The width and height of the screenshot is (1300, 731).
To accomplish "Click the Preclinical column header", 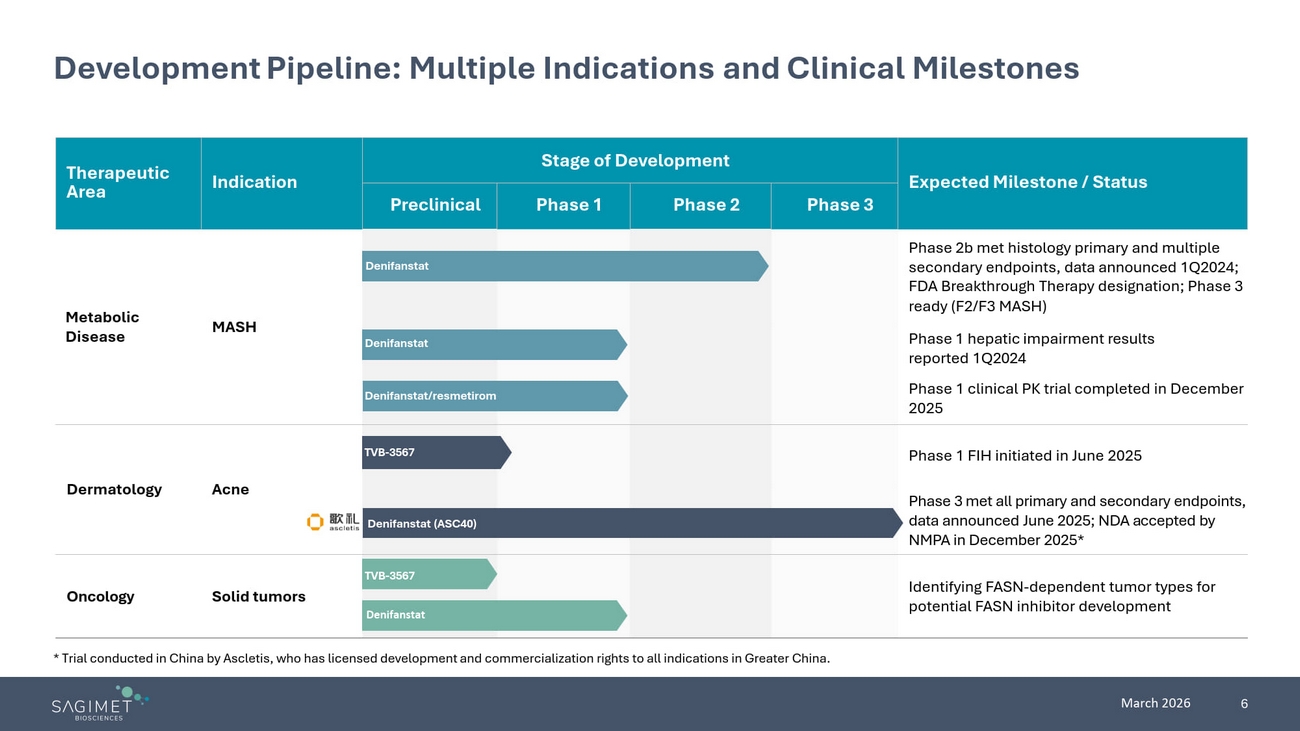I will coord(435,205).
